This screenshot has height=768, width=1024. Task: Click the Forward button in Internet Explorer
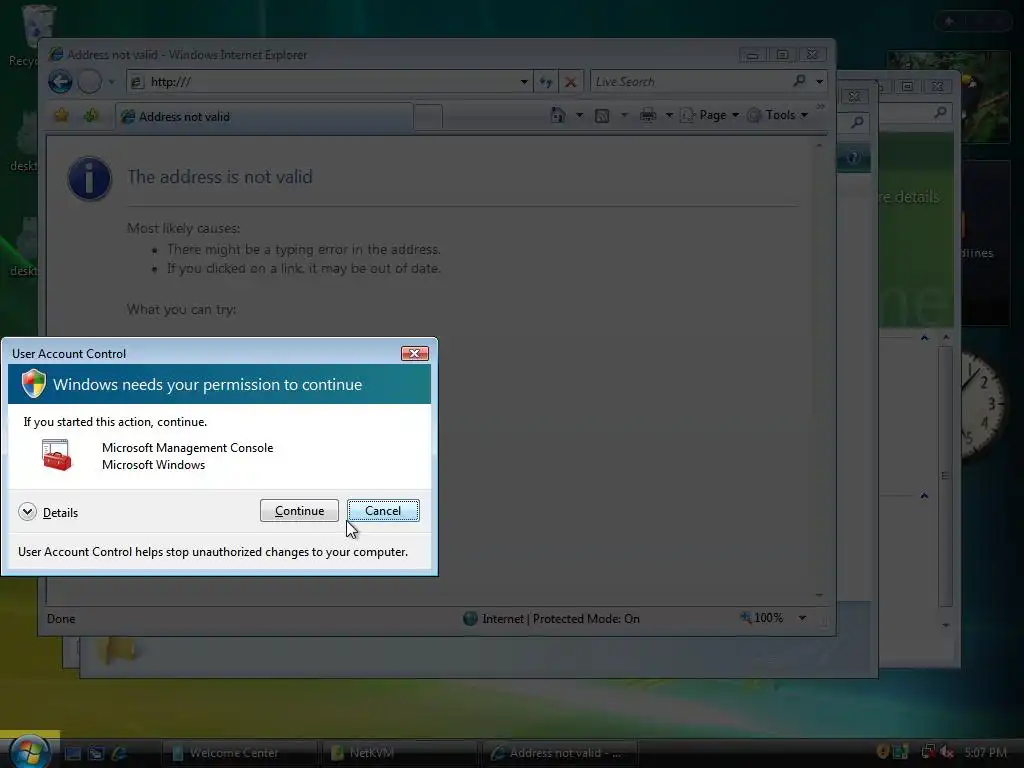(x=89, y=82)
